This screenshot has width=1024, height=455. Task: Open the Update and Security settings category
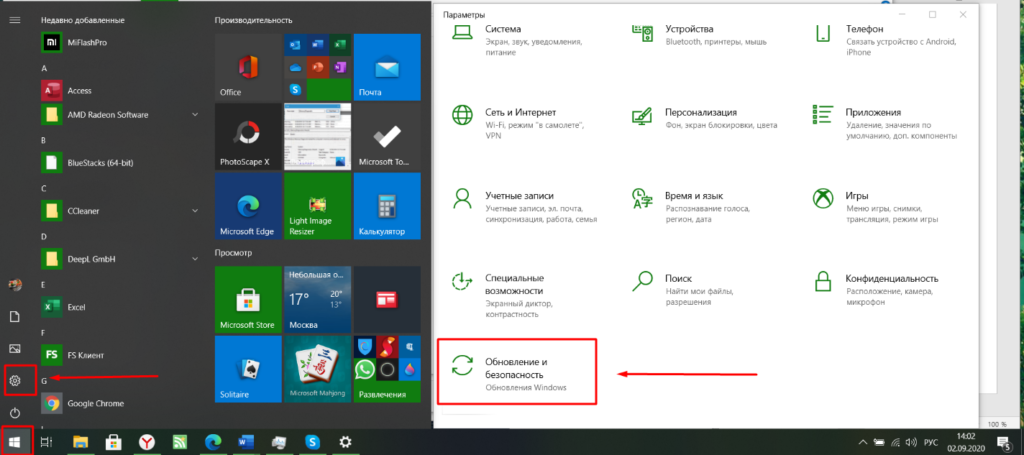pos(516,371)
